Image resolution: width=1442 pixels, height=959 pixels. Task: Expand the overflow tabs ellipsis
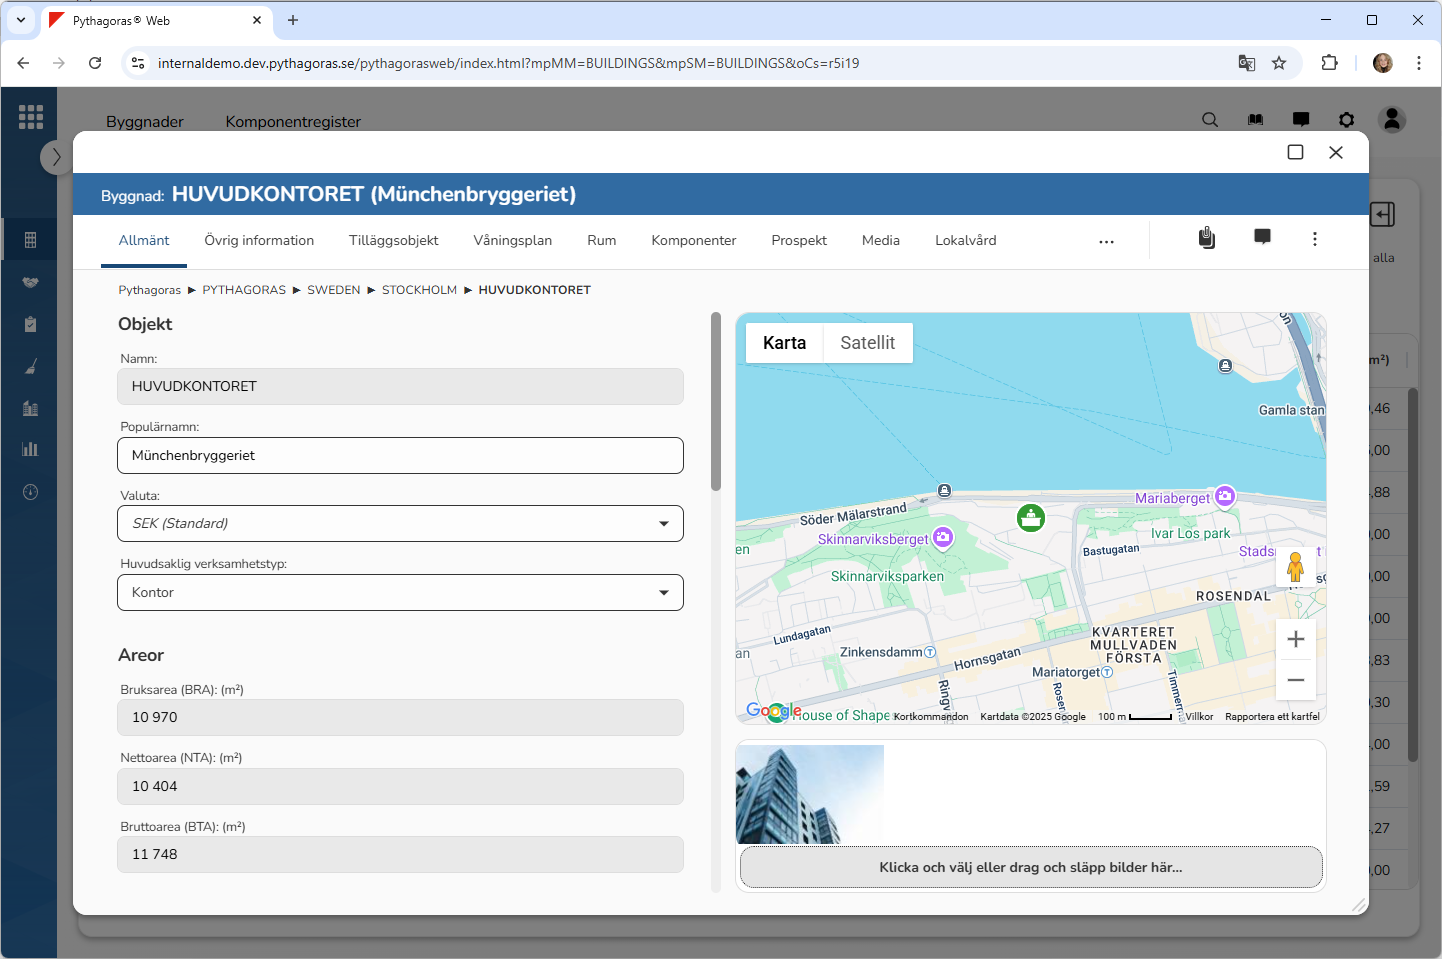(1106, 242)
